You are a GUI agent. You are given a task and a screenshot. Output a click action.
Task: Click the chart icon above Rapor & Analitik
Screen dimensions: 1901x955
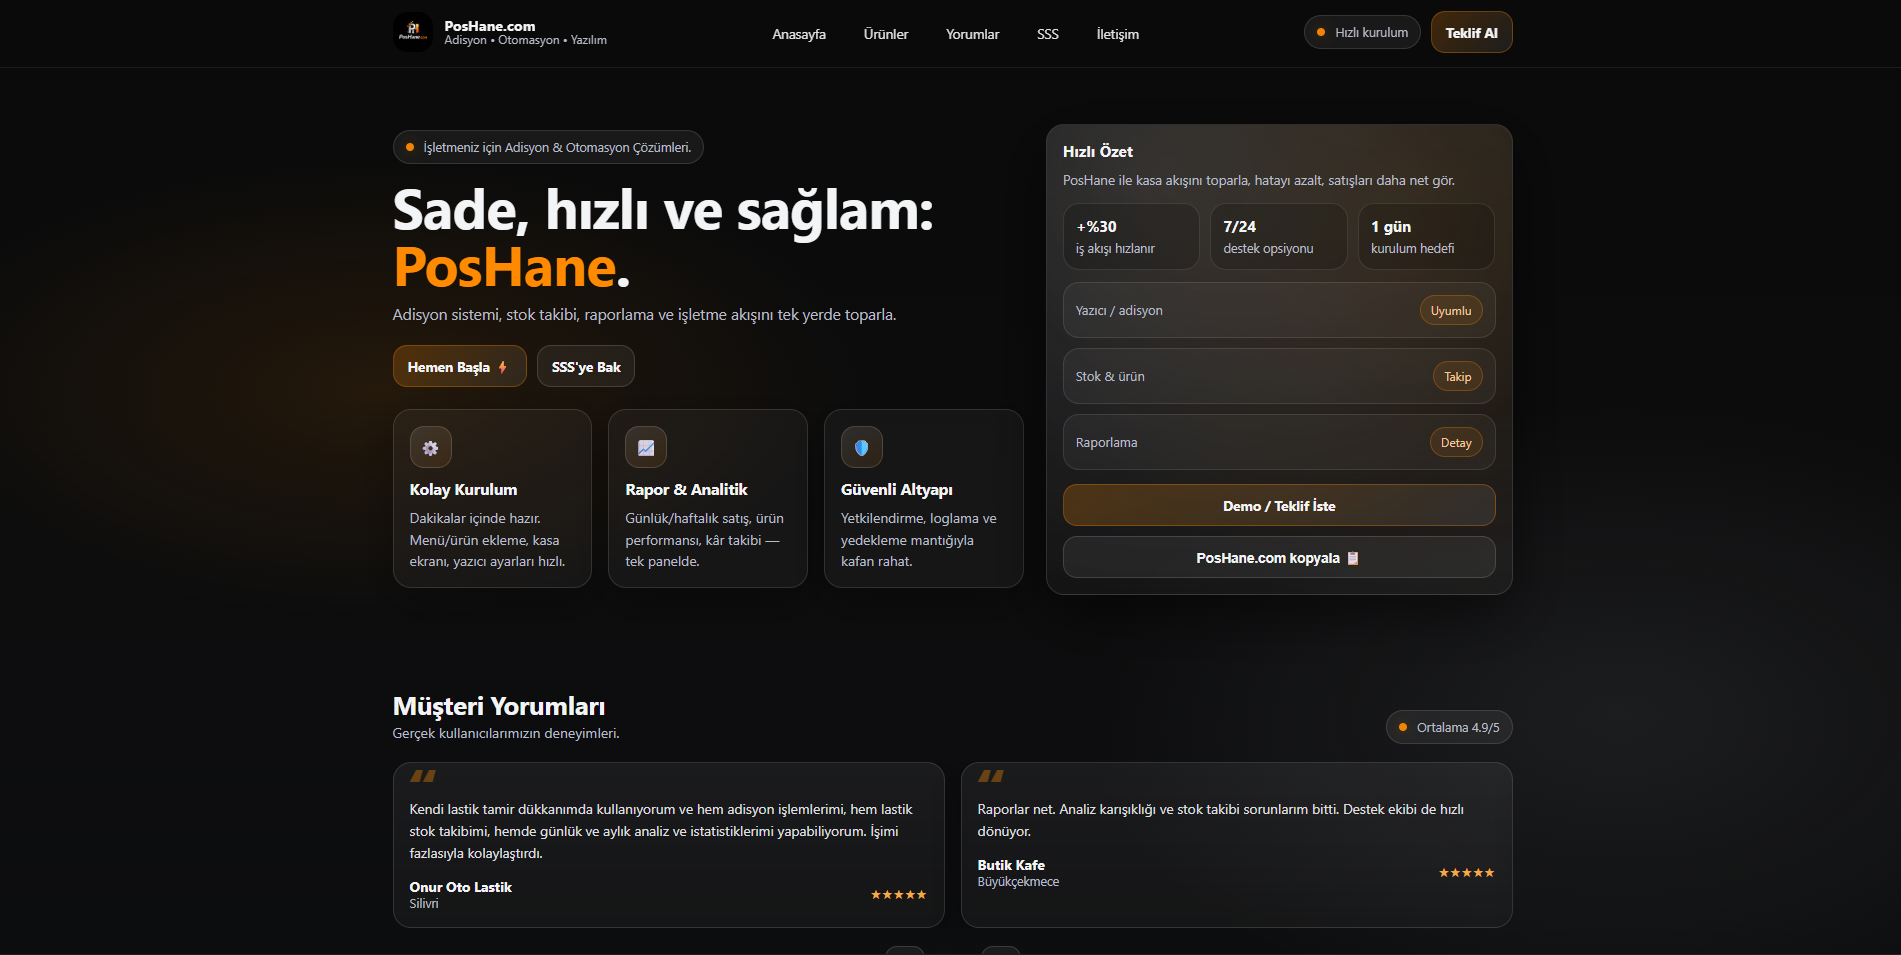[646, 447]
